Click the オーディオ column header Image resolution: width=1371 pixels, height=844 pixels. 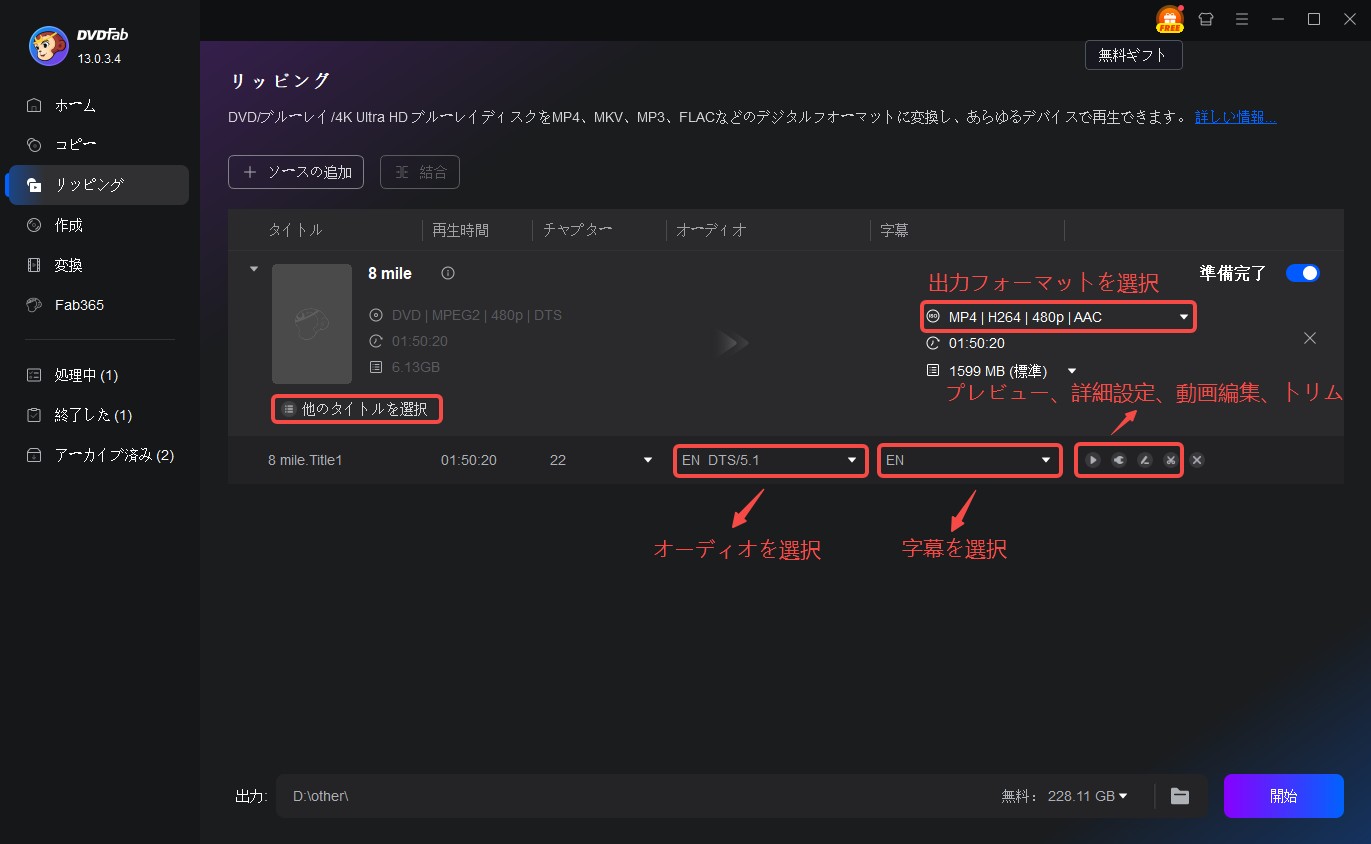(x=711, y=230)
